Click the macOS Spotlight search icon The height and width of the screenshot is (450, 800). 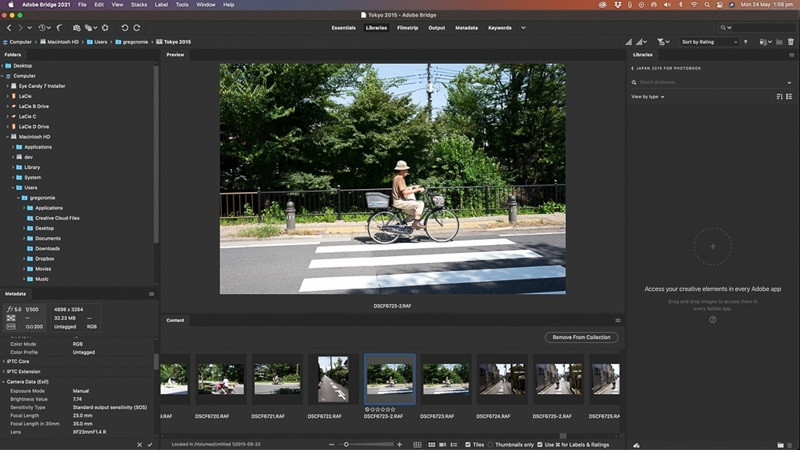707,5
